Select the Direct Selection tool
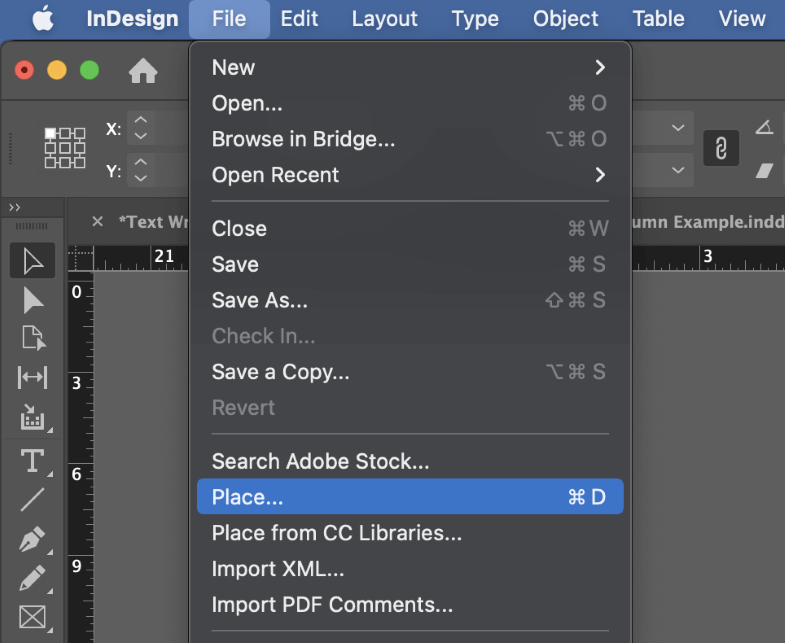 click(x=33, y=300)
